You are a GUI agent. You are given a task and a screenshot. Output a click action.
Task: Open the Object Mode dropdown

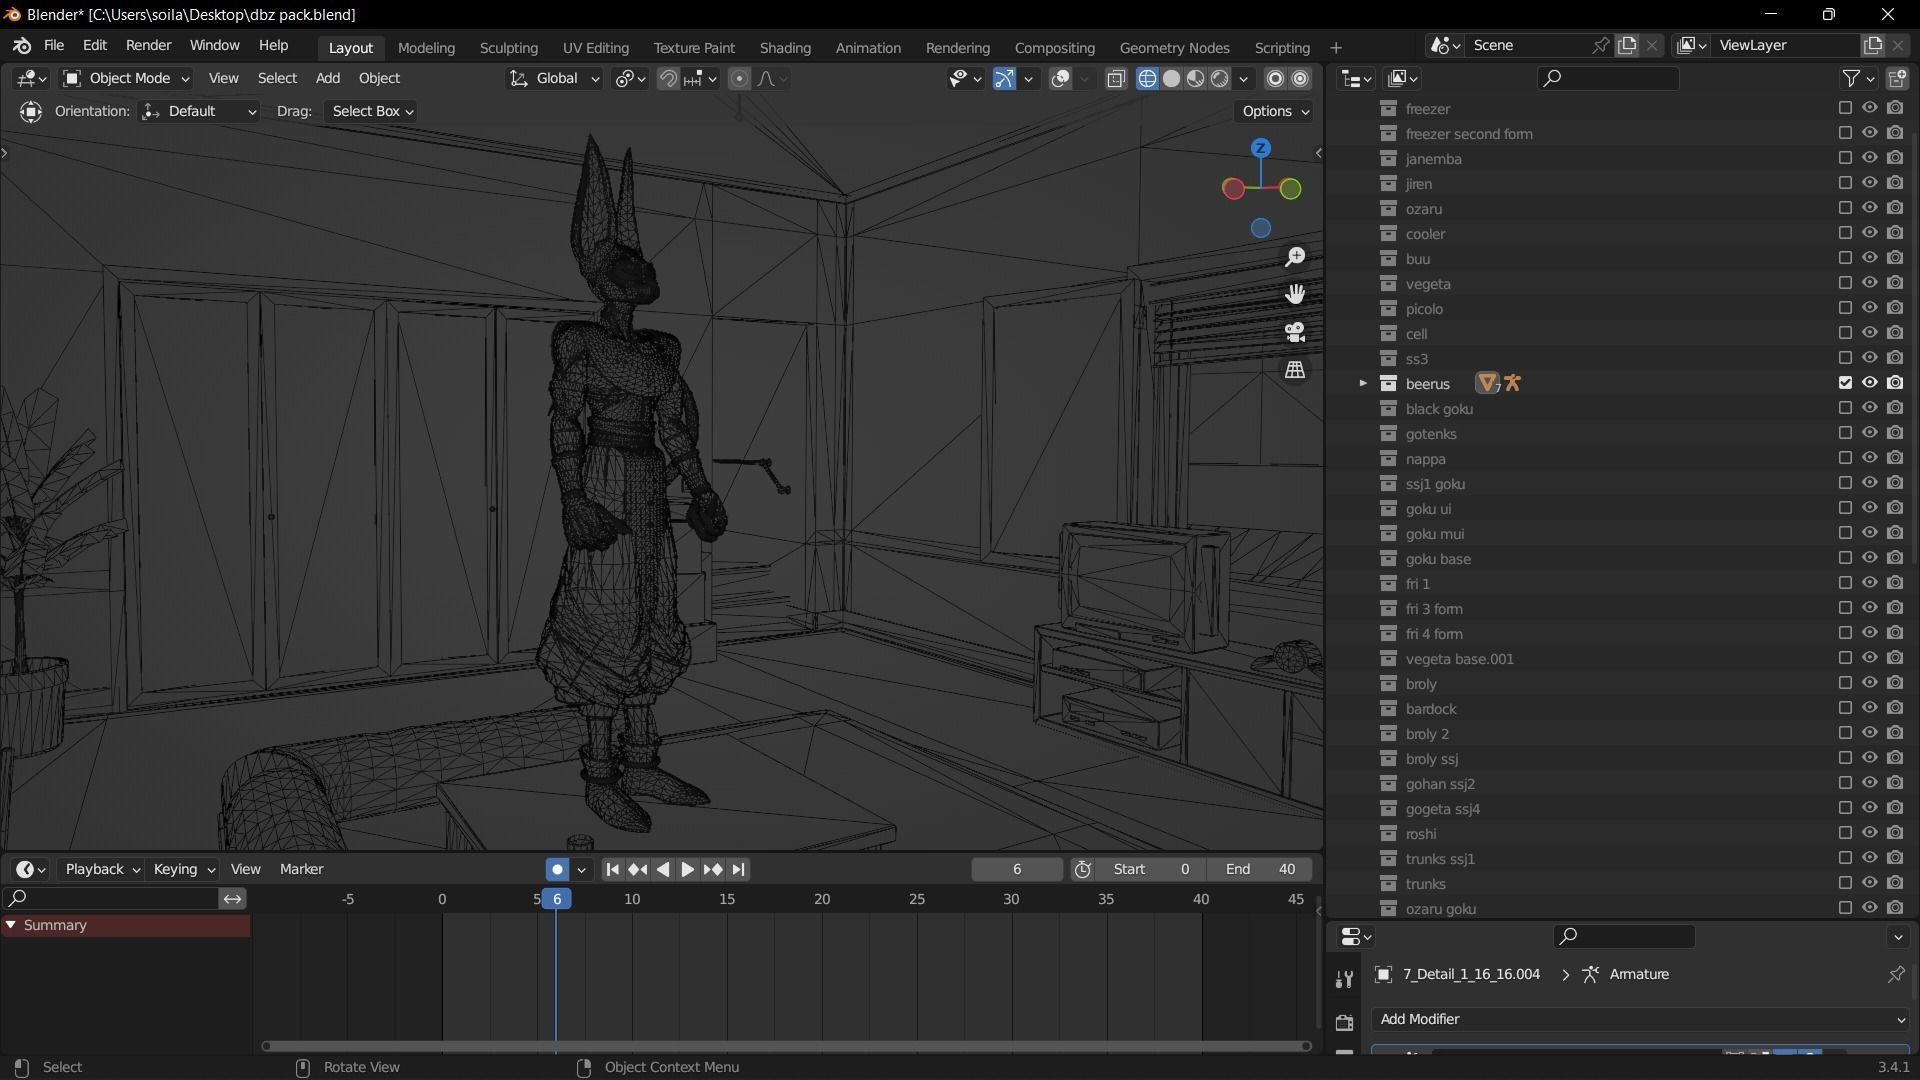point(126,78)
